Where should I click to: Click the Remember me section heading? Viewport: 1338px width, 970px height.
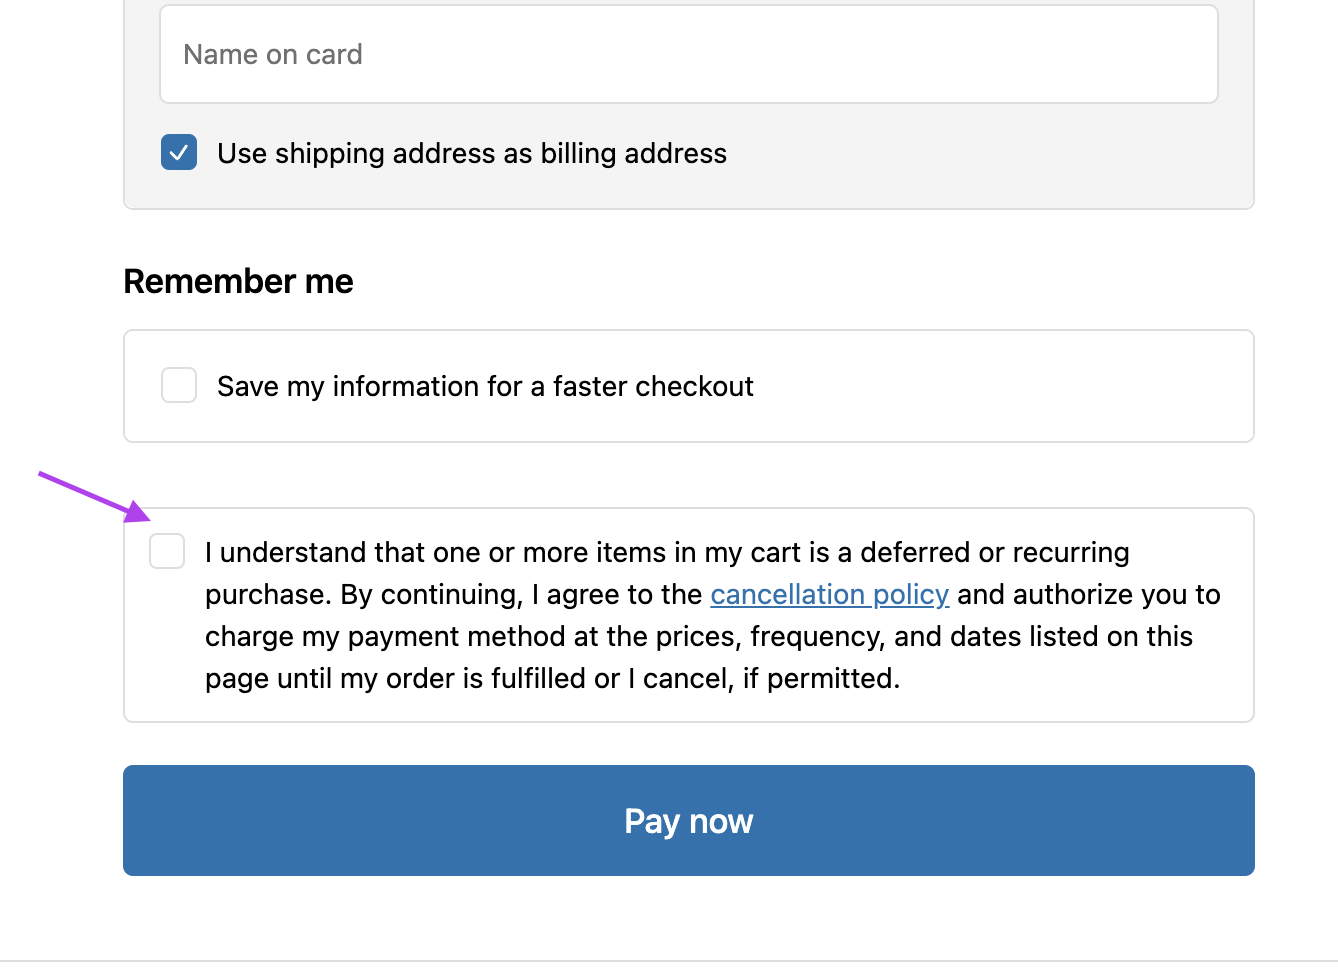pyautogui.click(x=238, y=281)
